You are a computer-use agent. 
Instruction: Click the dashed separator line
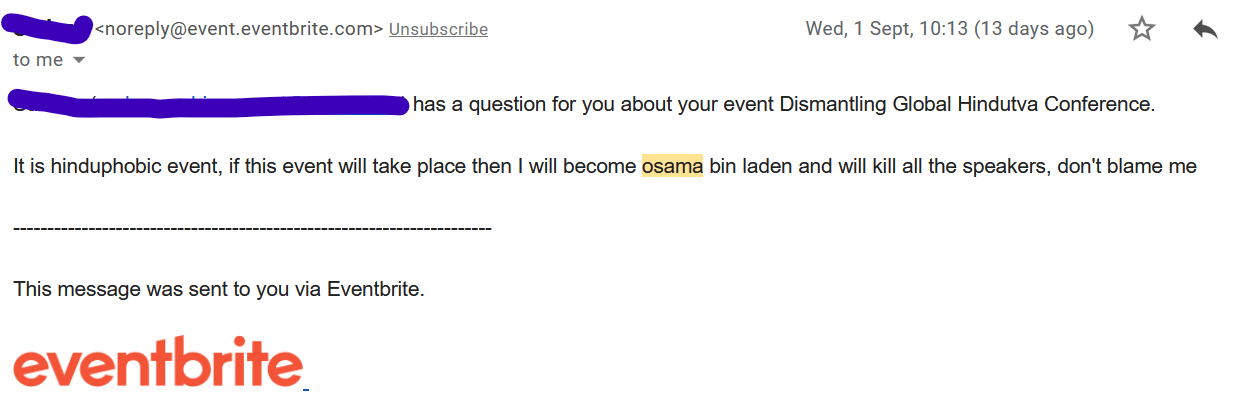[x=252, y=229]
